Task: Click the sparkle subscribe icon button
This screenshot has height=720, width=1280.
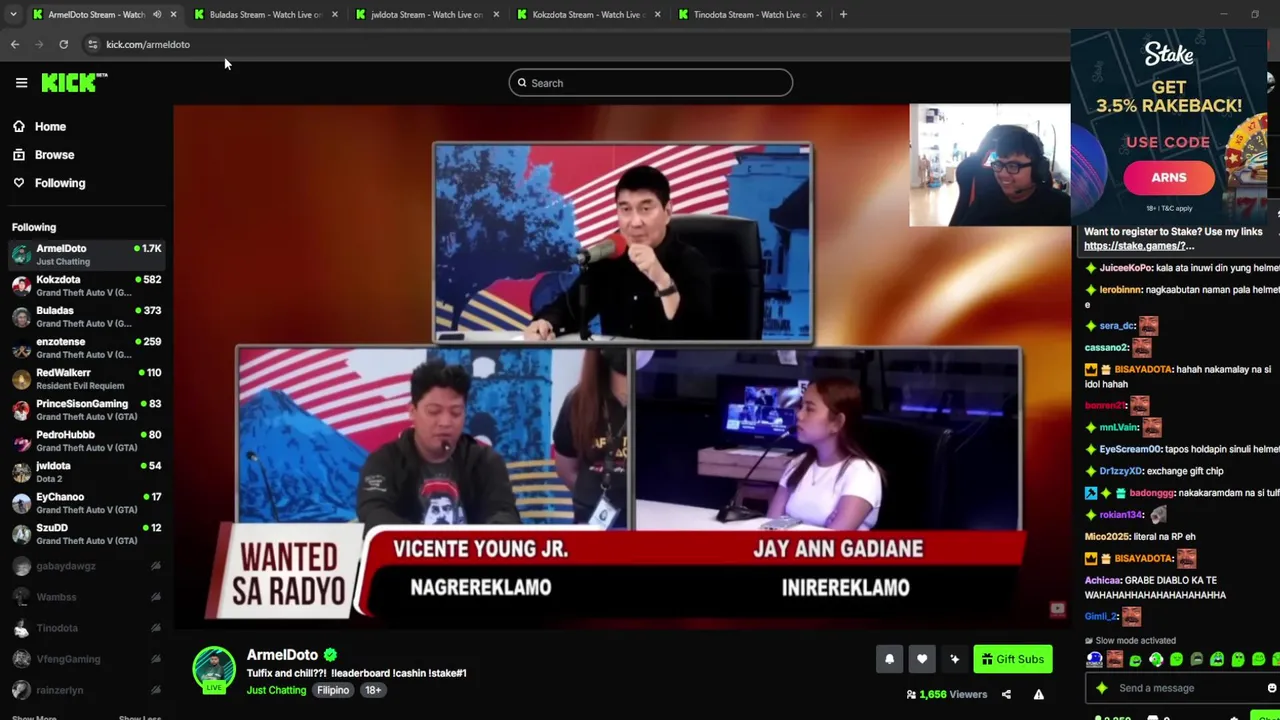Action: pos(955,659)
